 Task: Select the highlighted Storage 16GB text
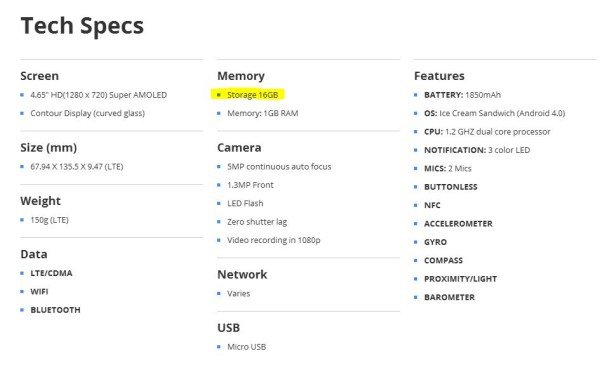pos(253,95)
